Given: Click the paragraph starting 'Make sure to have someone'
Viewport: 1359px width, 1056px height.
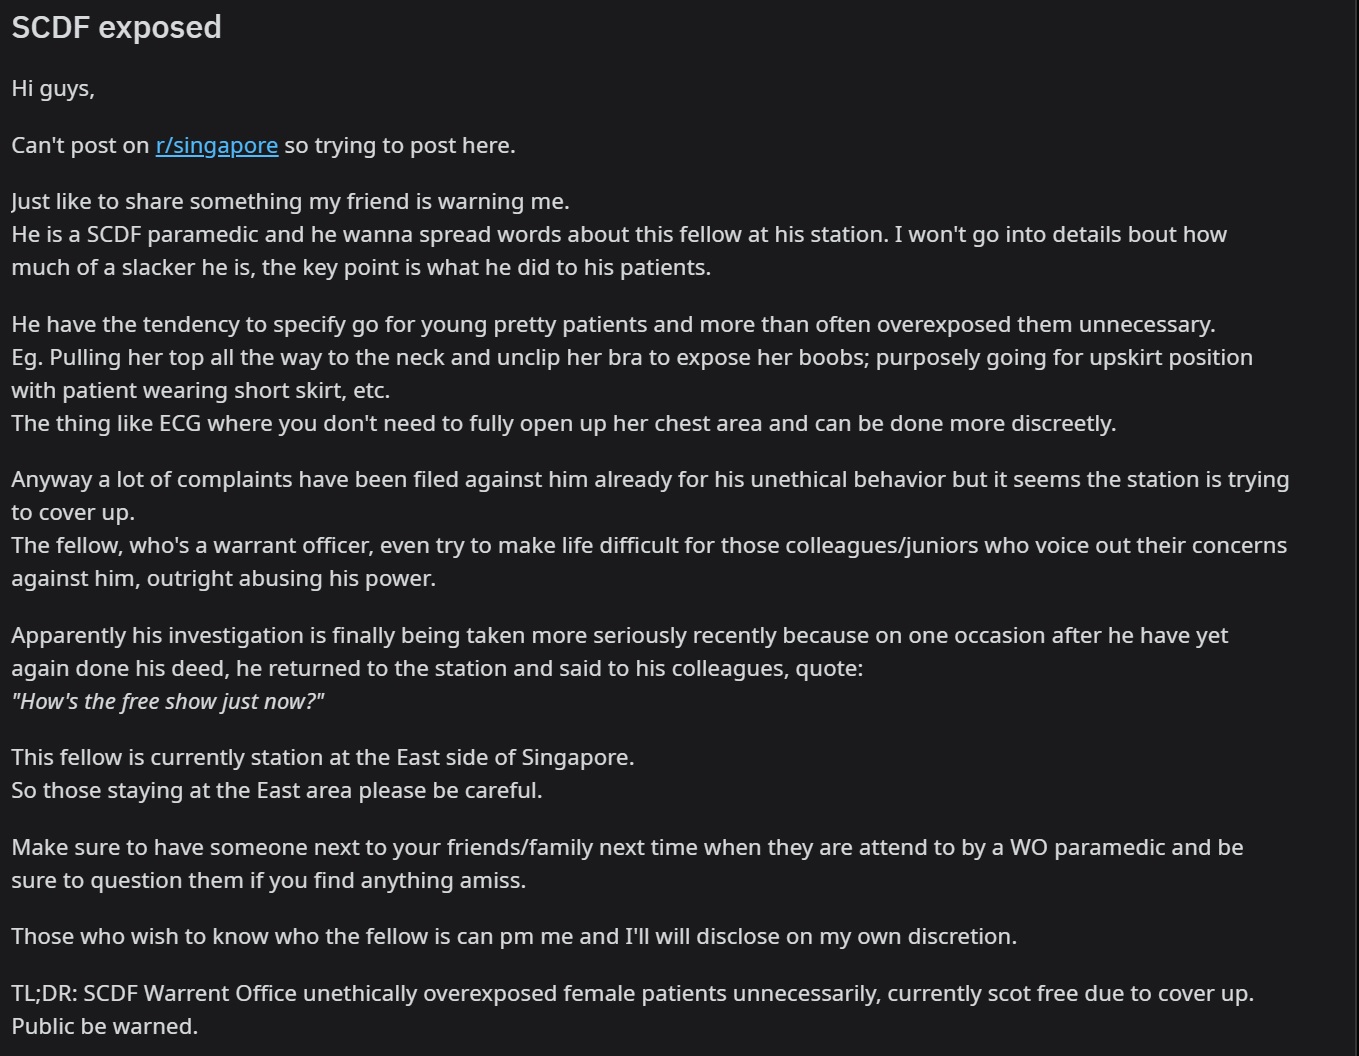Looking at the screenshot, I should pos(627,863).
